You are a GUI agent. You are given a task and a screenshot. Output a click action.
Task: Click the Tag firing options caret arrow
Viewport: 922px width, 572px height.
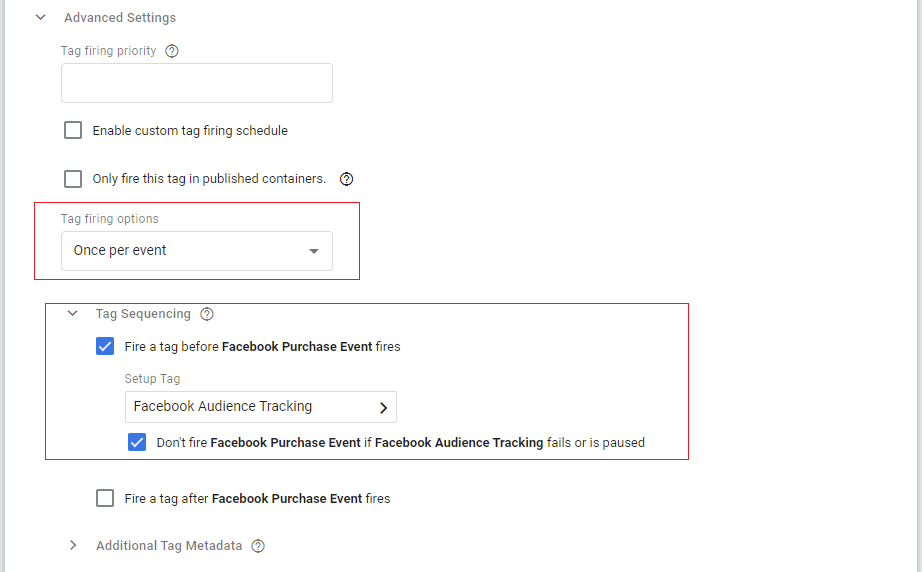(314, 251)
